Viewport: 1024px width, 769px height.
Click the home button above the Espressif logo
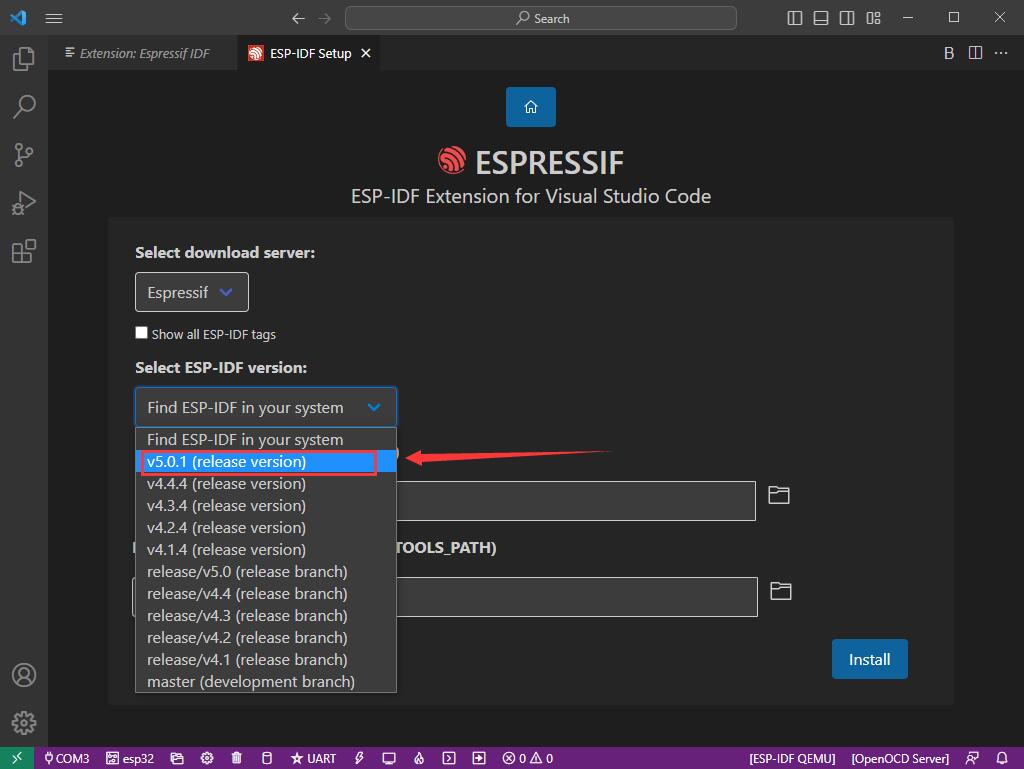click(530, 107)
